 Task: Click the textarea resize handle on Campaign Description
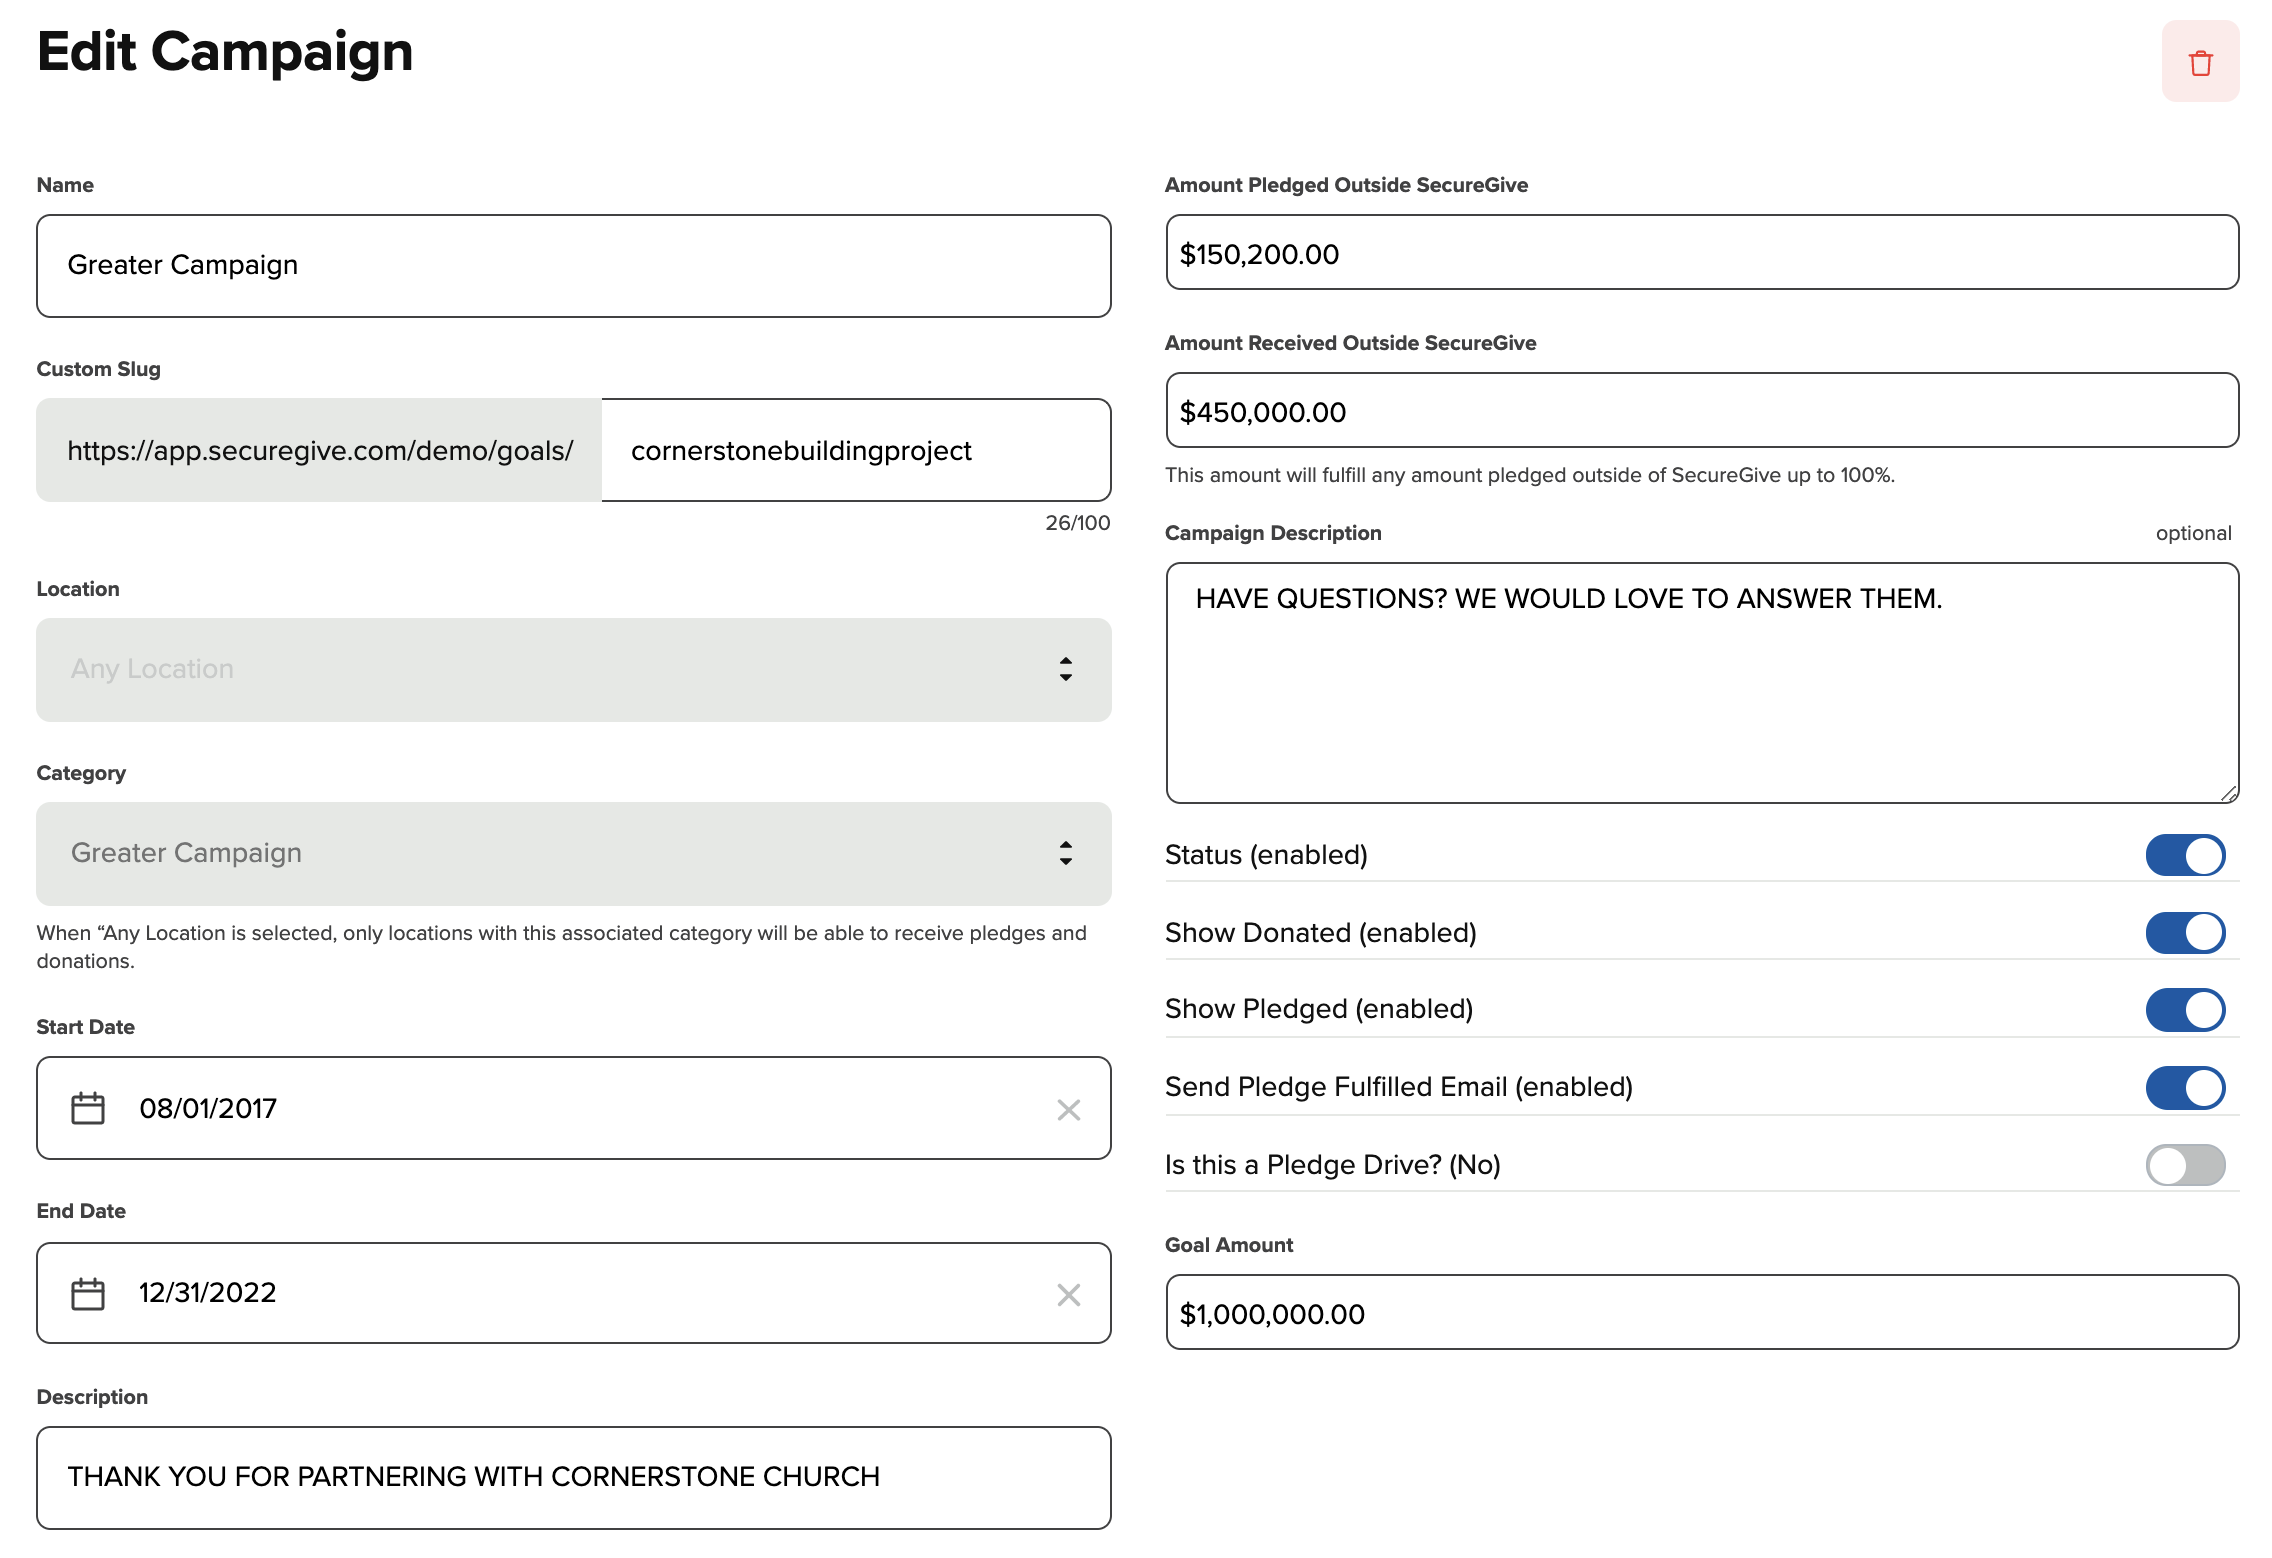pyautogui.click(x=2228, y=793)
